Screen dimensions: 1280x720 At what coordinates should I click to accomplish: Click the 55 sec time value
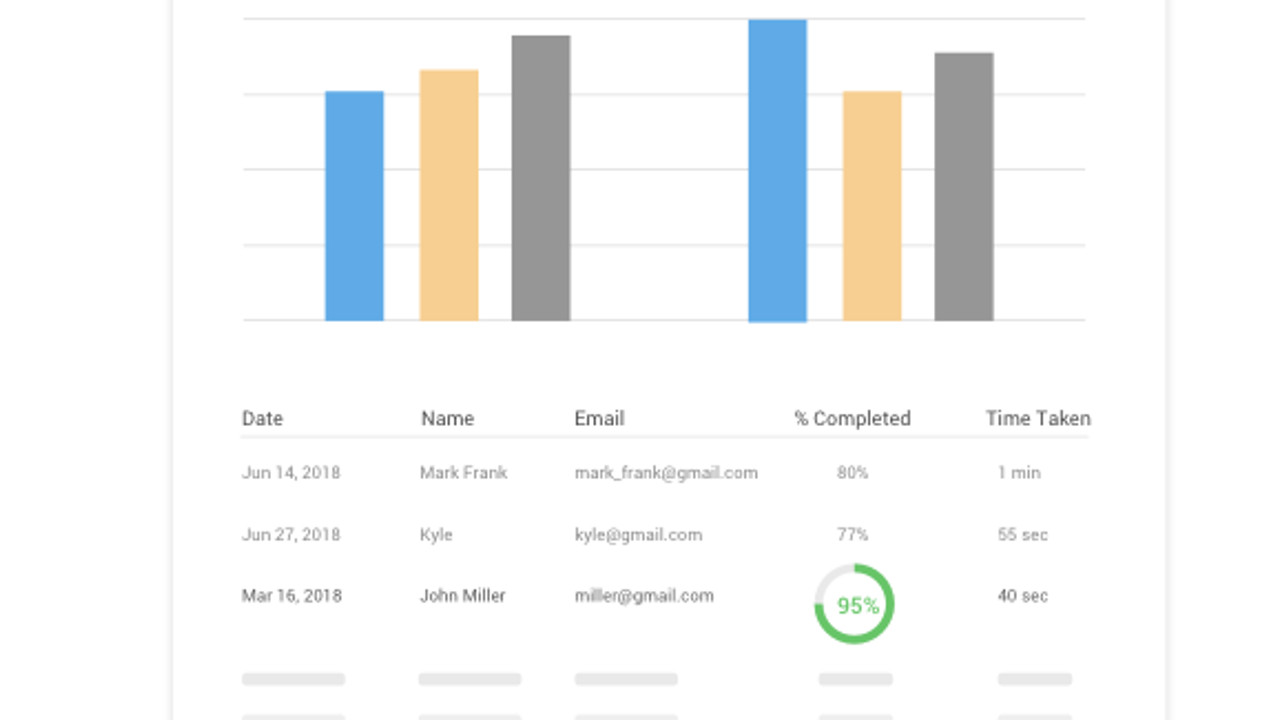pyautogui.click(x=1022, y=535)
